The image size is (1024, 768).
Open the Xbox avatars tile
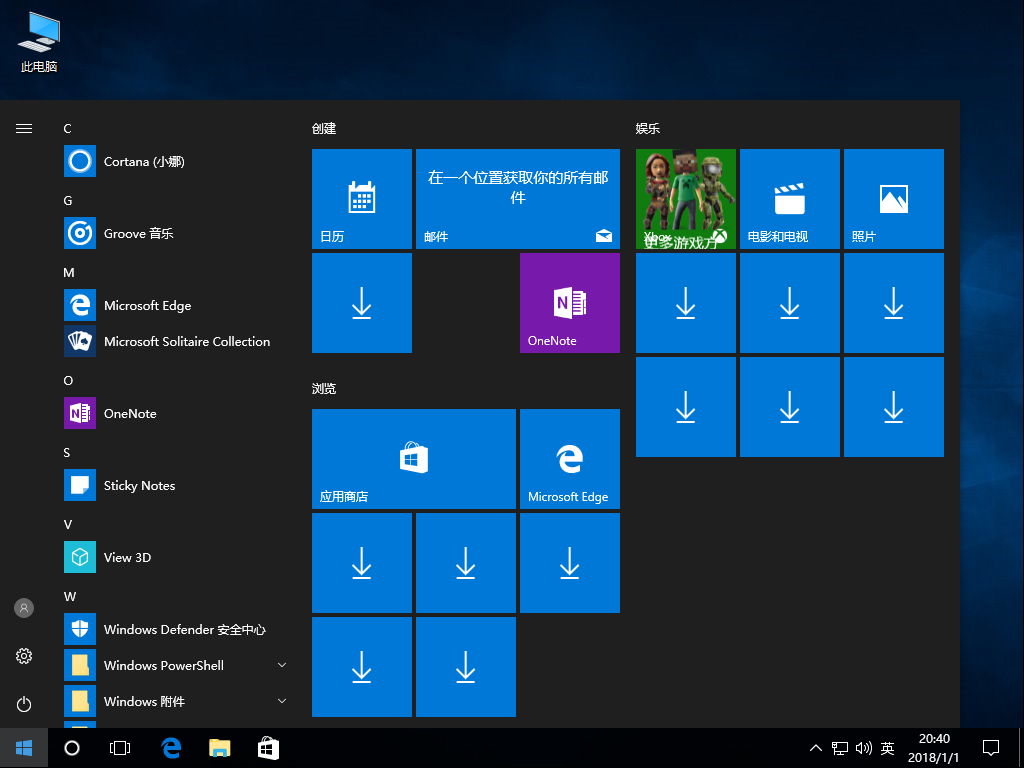point(686,199)
